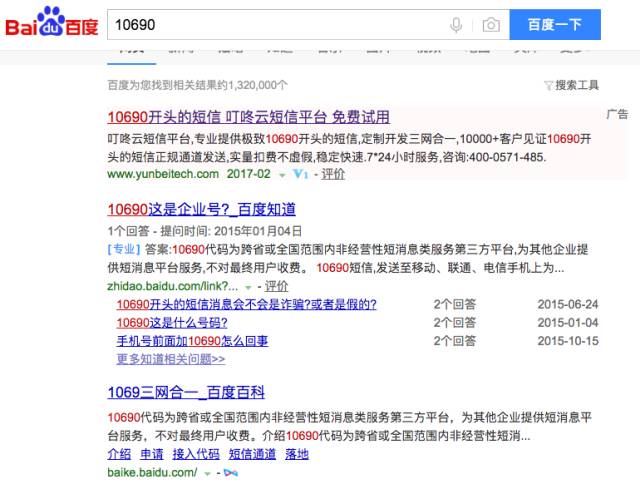Screen dimensions: 640x489
Task: Open 搜索工具 search tools filter
Action: click(571, 85)
